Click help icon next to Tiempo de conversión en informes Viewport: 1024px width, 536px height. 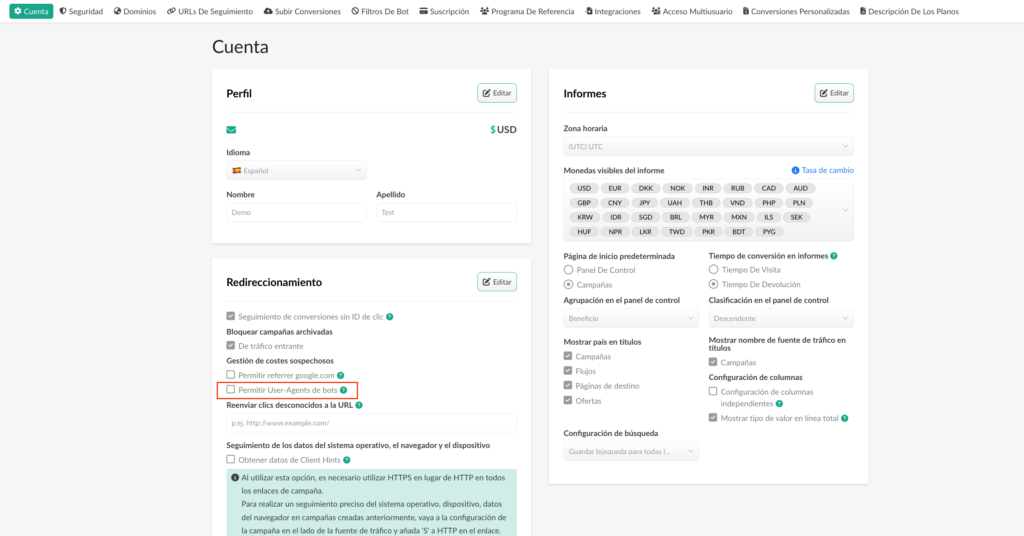click(x=834, y=256)
